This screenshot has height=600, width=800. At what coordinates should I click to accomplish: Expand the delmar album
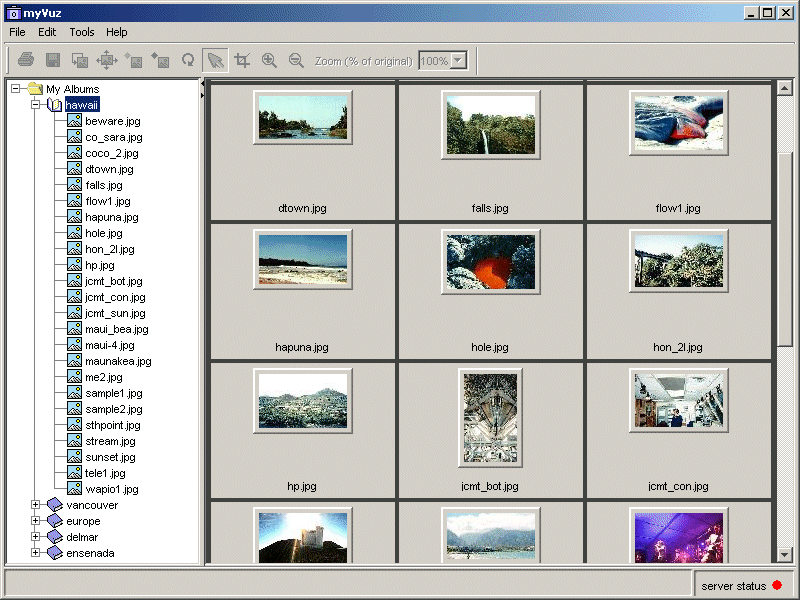[35, 537]
